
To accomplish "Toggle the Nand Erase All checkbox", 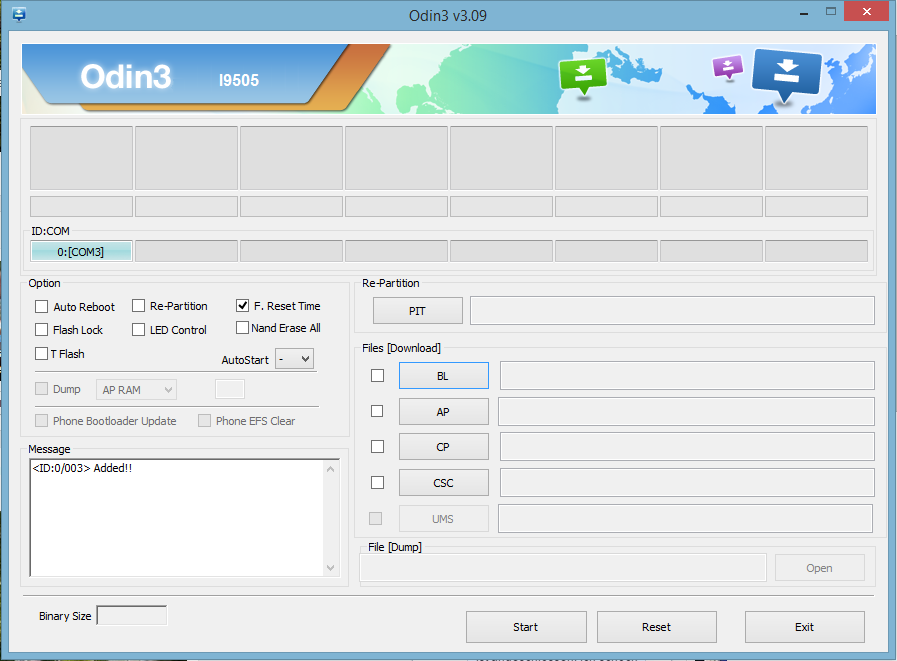I will pyautogui.click(x=243, y=328).
